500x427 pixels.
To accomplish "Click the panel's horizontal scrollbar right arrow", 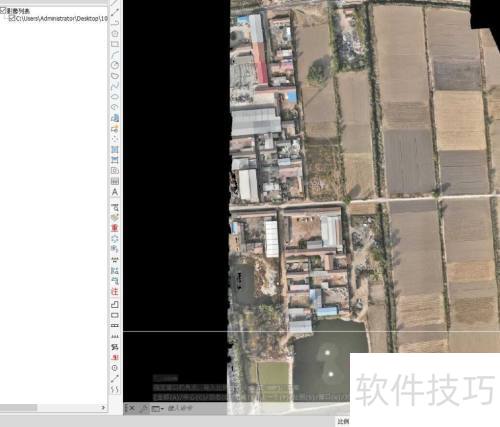I will [x=103, y=407].
